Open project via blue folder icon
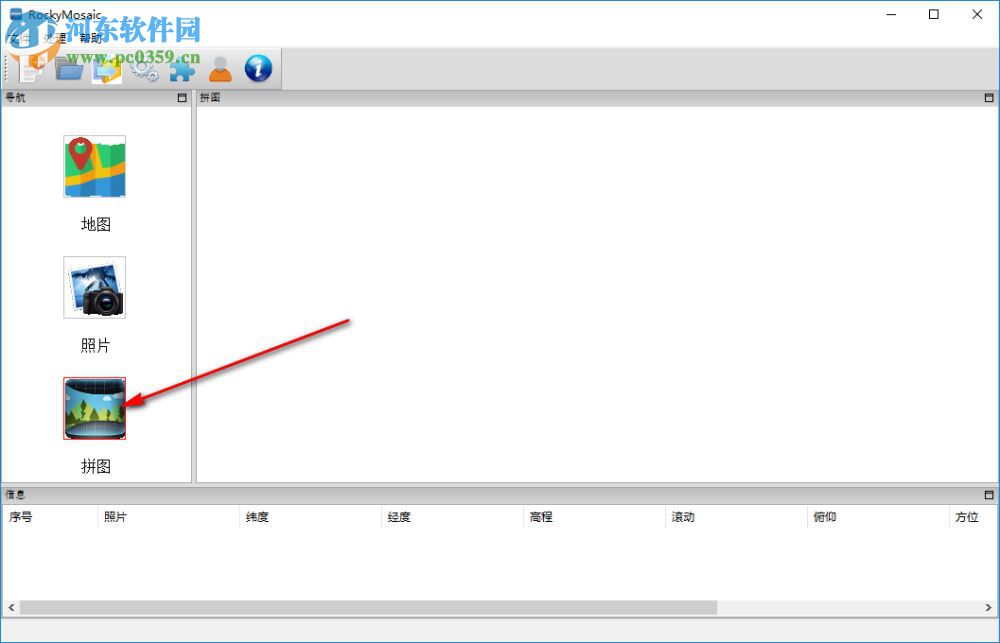 pyautogui.click(x=69, y=68)
